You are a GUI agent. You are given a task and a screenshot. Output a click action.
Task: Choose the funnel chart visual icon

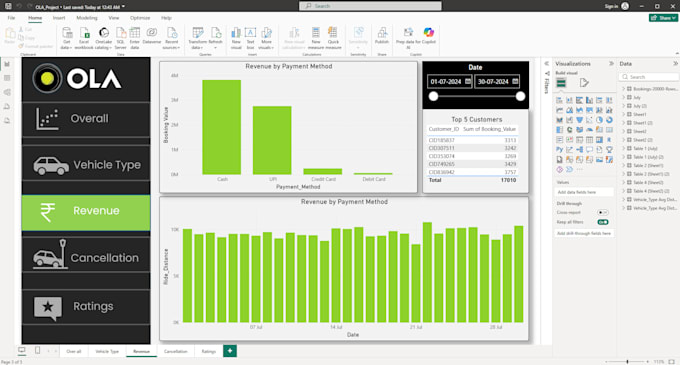(x=579, y=120)
